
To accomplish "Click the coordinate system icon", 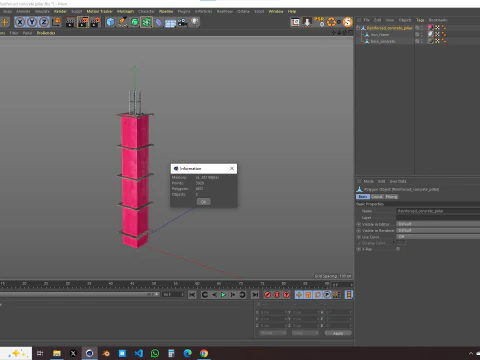I will pos(57,22).
